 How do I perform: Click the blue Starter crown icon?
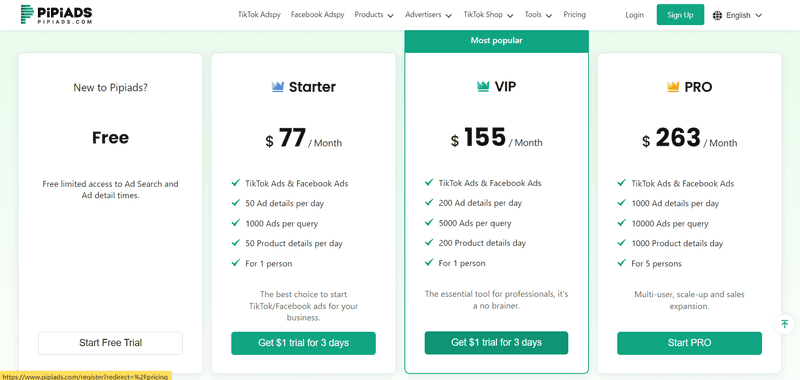(278, 87)
